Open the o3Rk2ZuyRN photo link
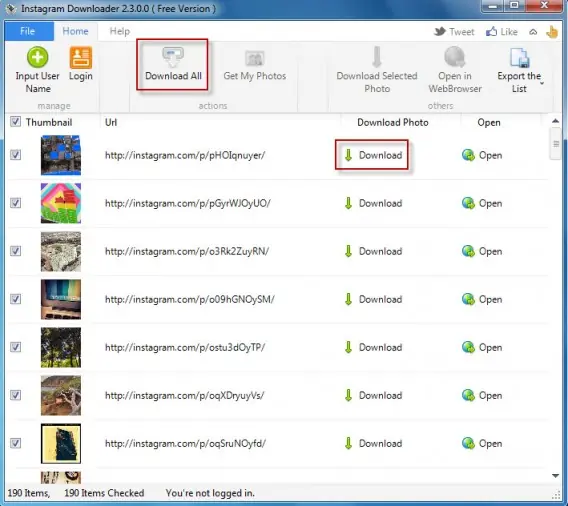The height and width of the screenshot is (506, 568). click(482, 251)
